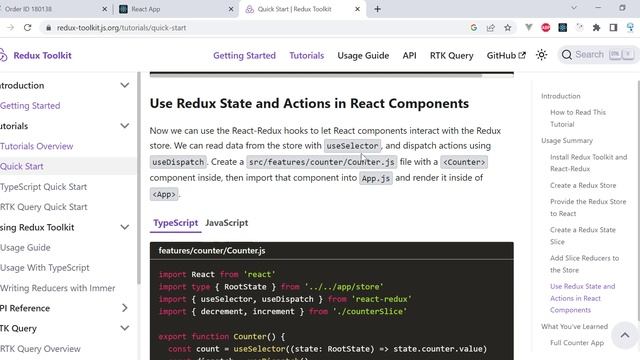Screen dimensions: 640x360
Task: Open a new browser tab with plus
Action: point(378,9)
